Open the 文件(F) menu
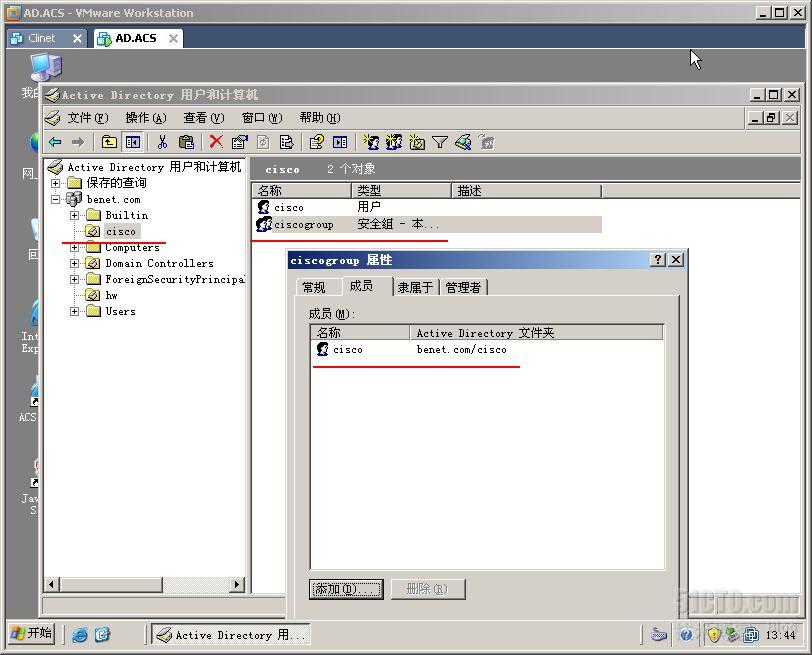This screenshot has width=812, height=655. click(88, 118)
